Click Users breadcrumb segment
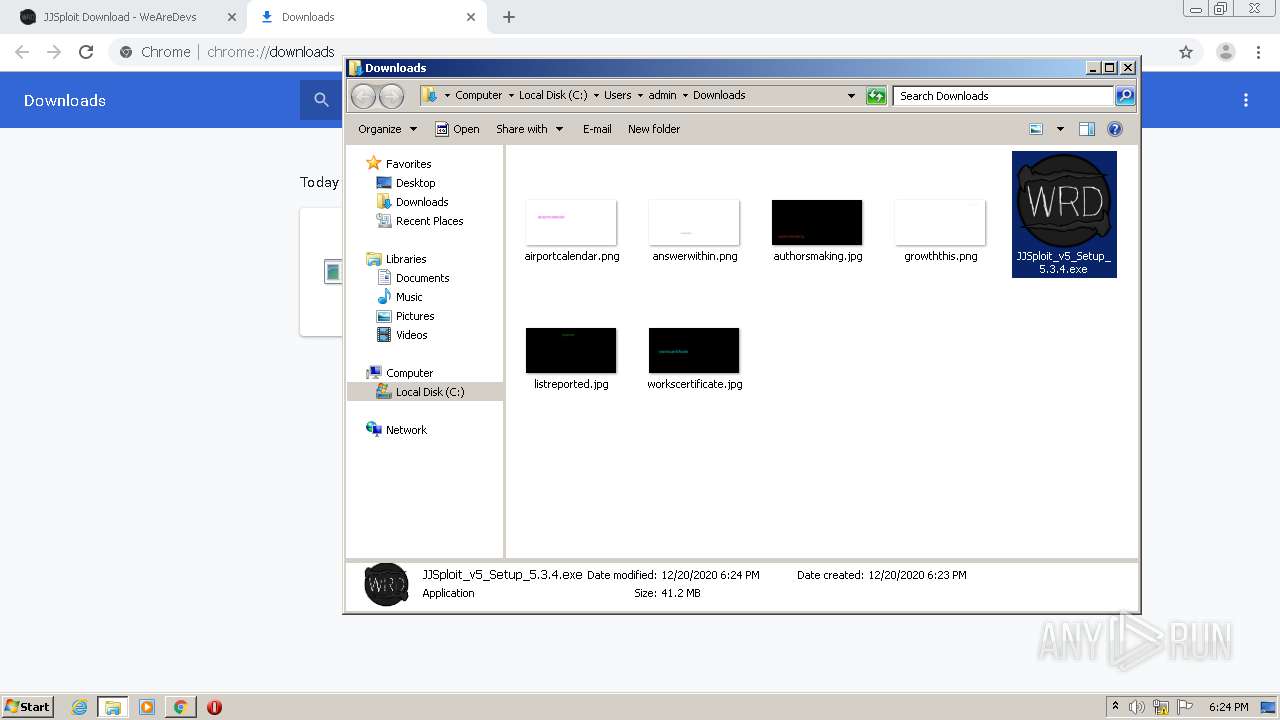This screenshot has height=720, width=1280. [x=617, y=96]
